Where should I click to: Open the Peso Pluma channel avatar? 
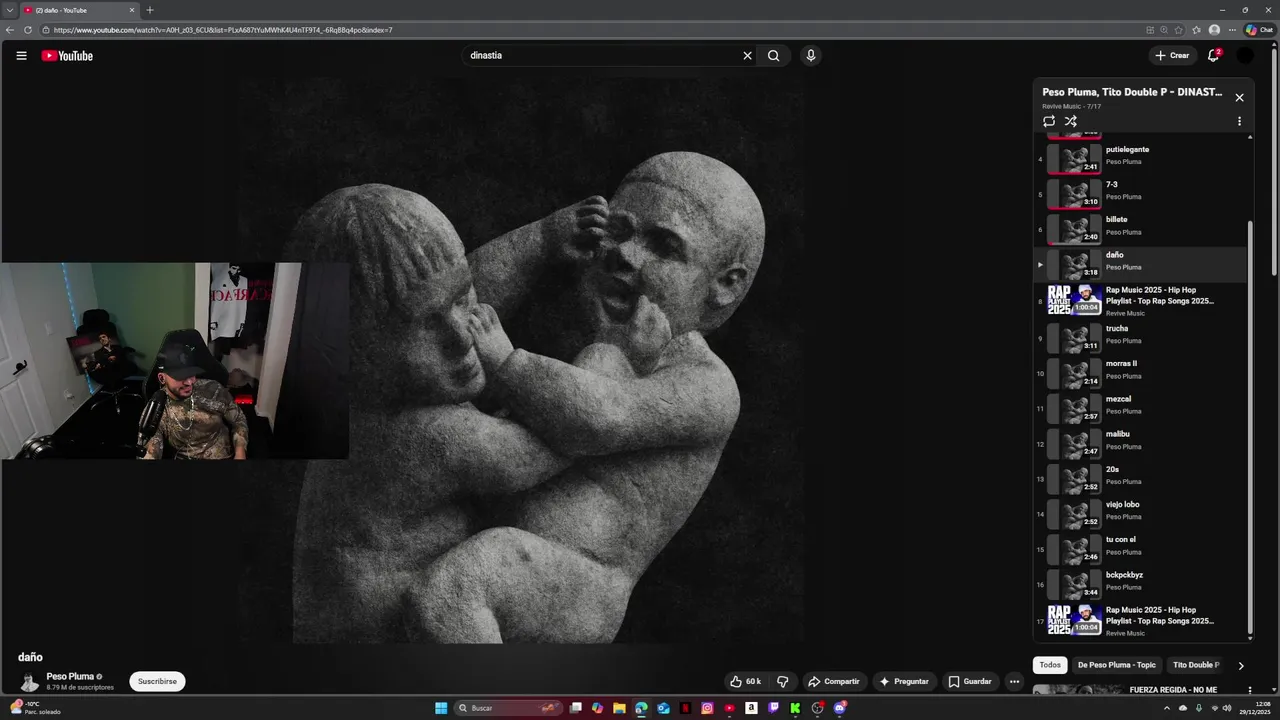(x=29, y=682)
